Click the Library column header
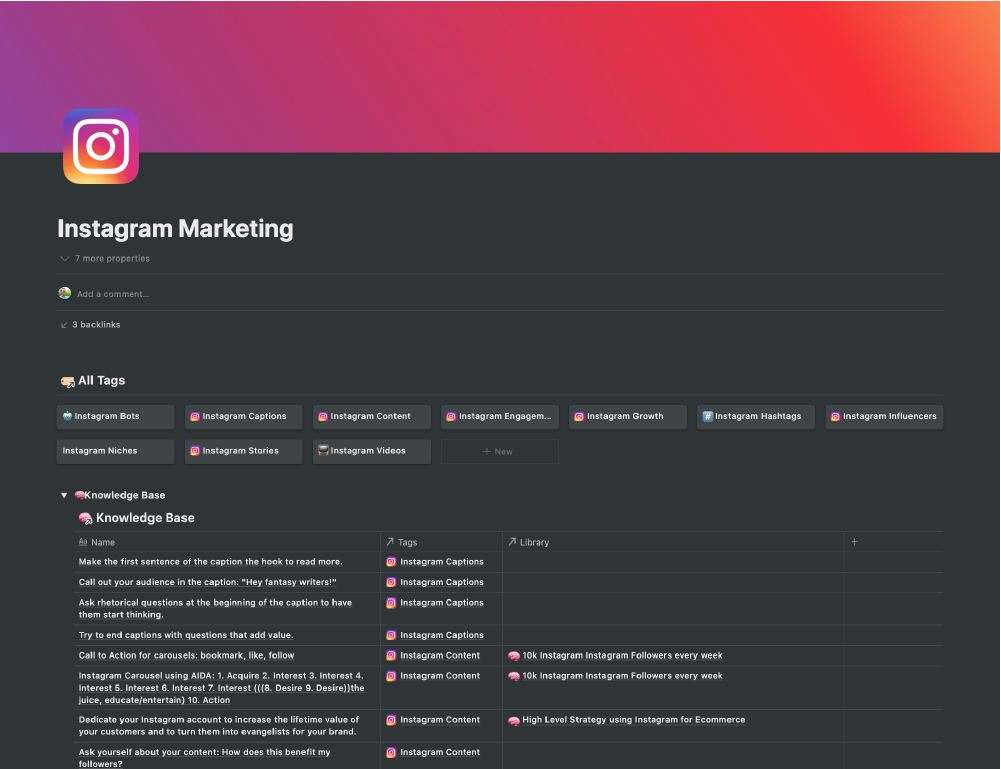Viewport: 1001px width, 769px height. (x=673, y=542)
